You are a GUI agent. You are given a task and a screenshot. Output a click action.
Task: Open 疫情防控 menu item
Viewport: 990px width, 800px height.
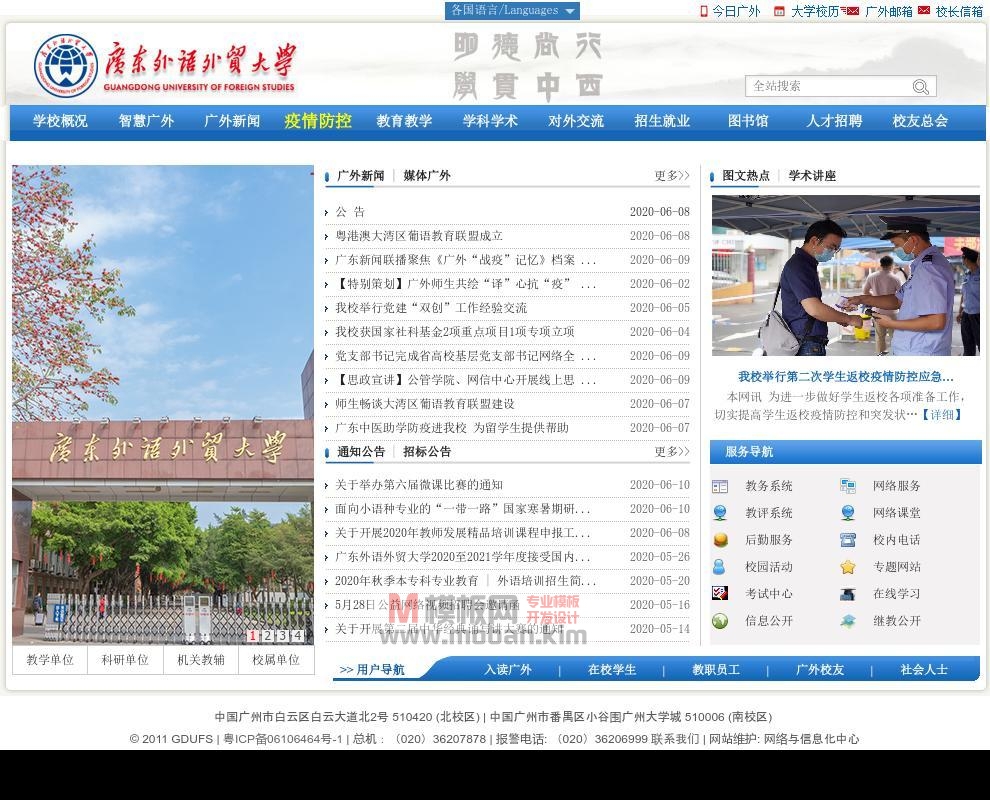tap(318, 121)
